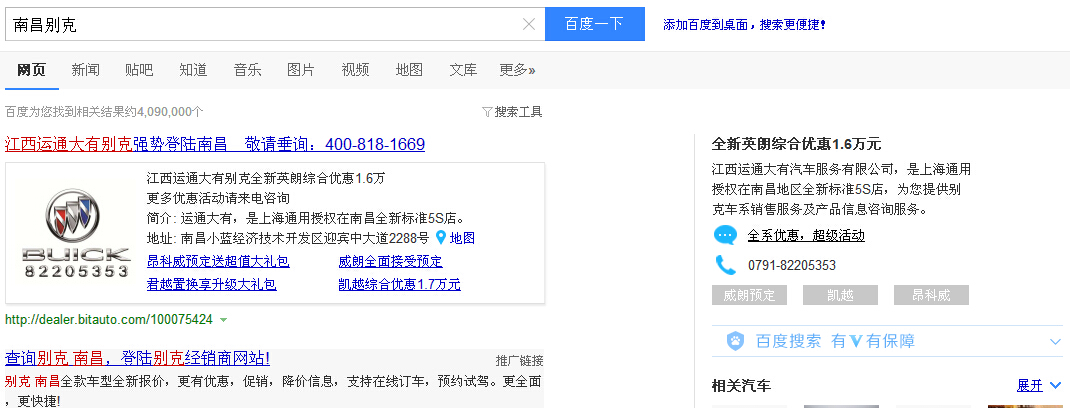Click the result count text 4,090,000个

coord(170,112)
